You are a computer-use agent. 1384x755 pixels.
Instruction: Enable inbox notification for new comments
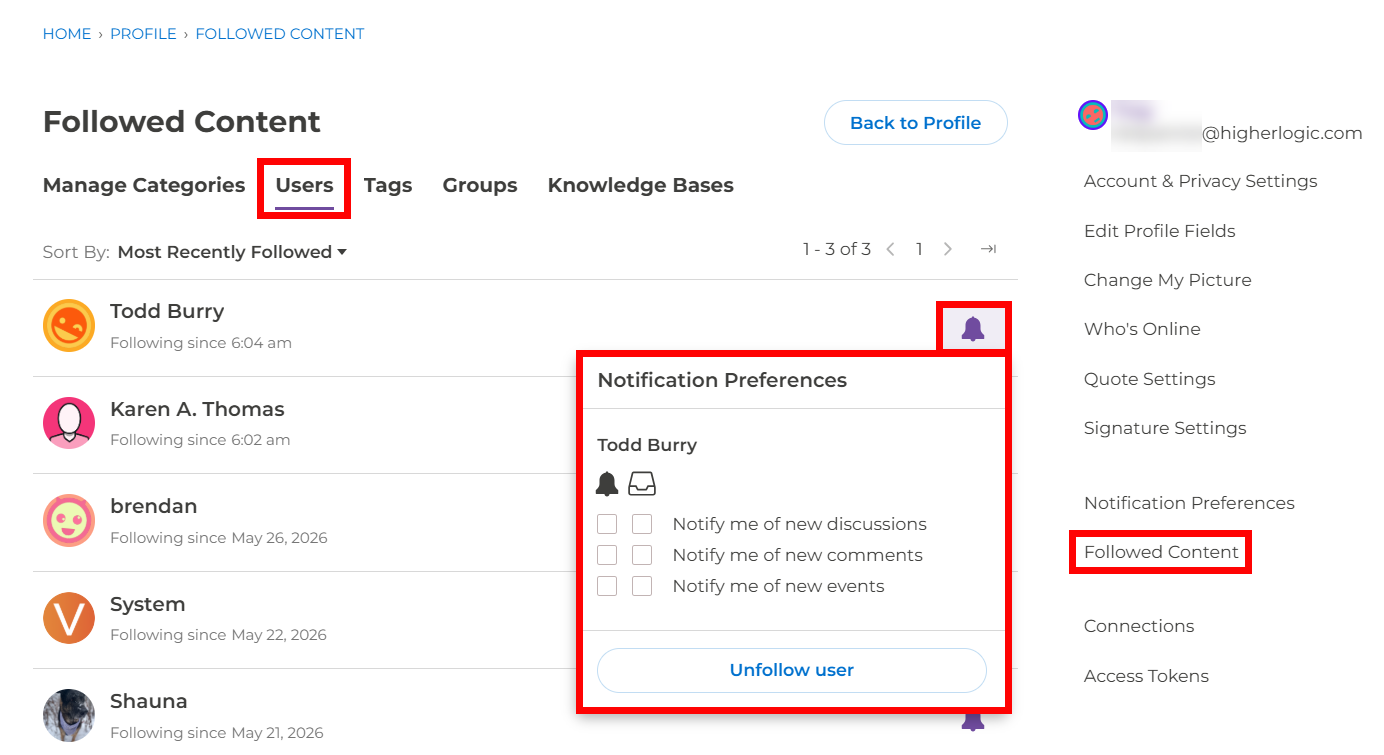click(642, 555)
